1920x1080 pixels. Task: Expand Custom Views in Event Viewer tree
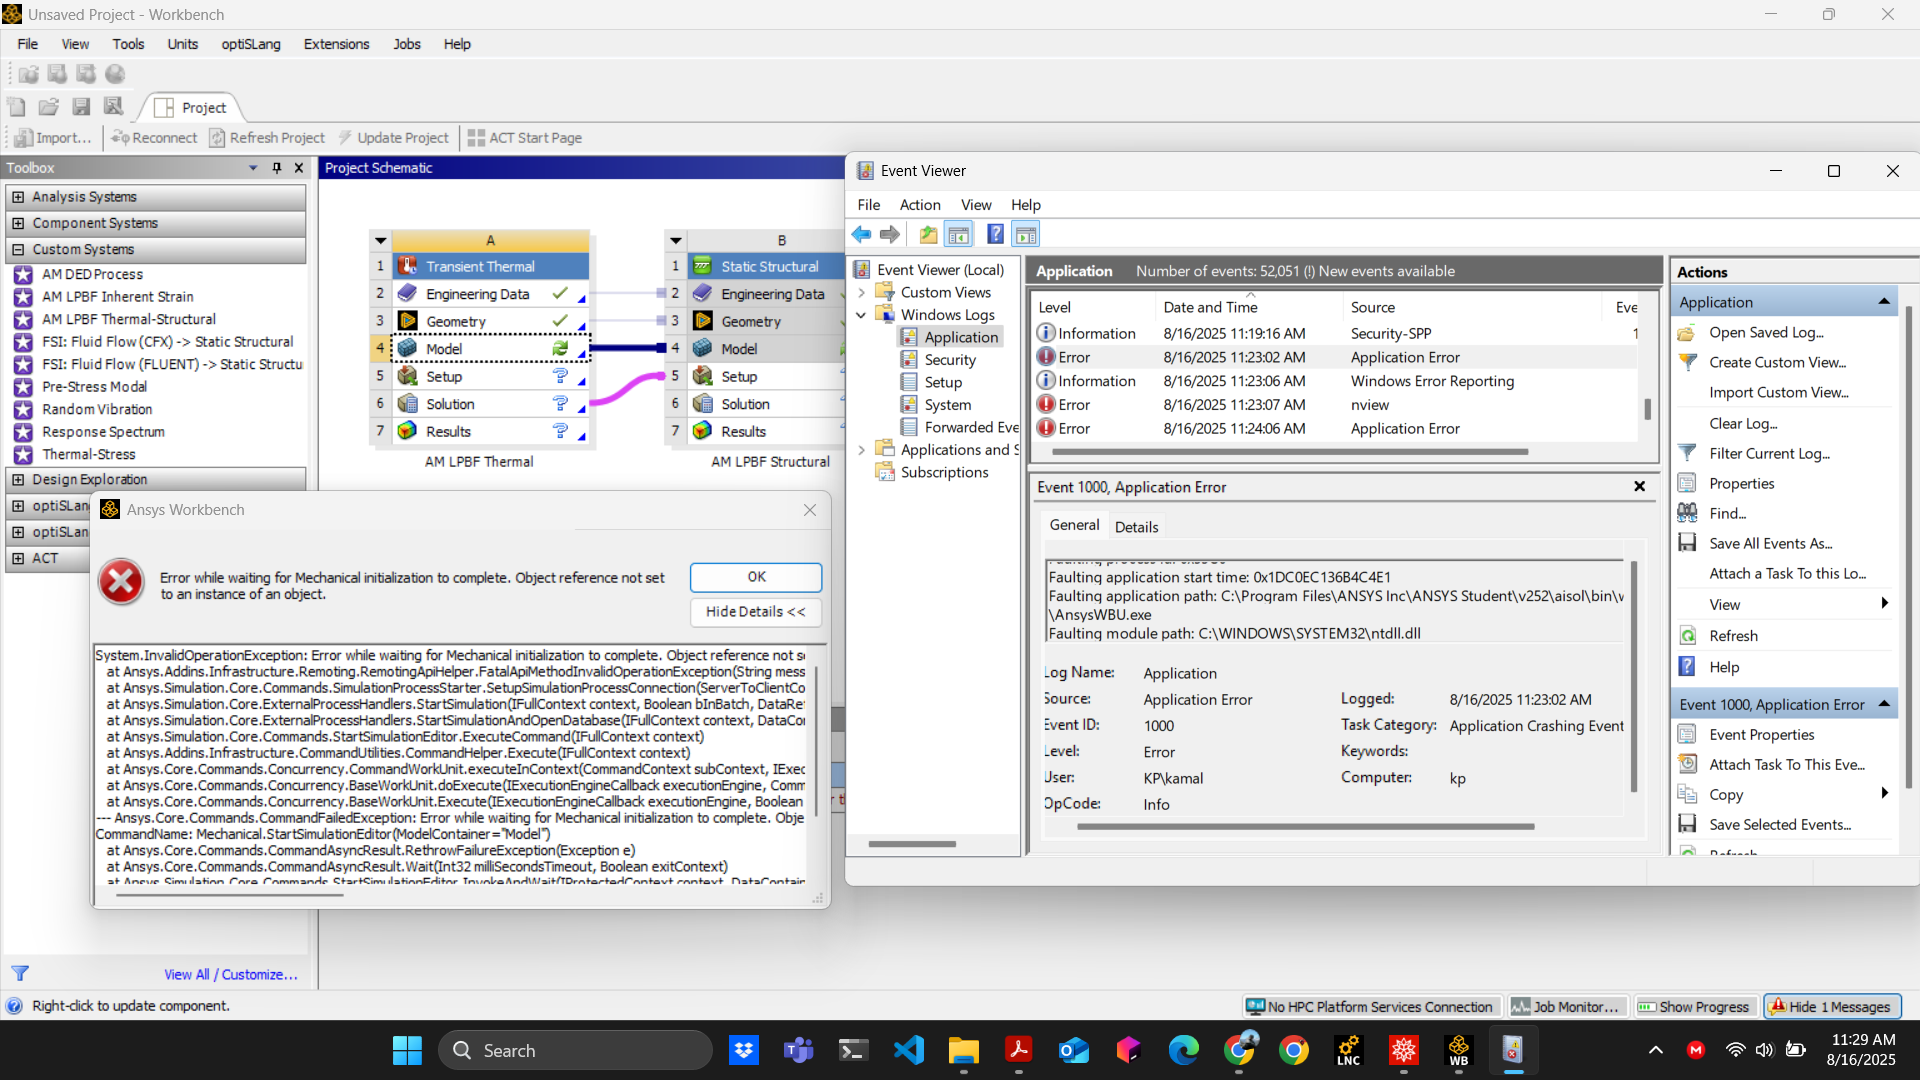(861, 293)
